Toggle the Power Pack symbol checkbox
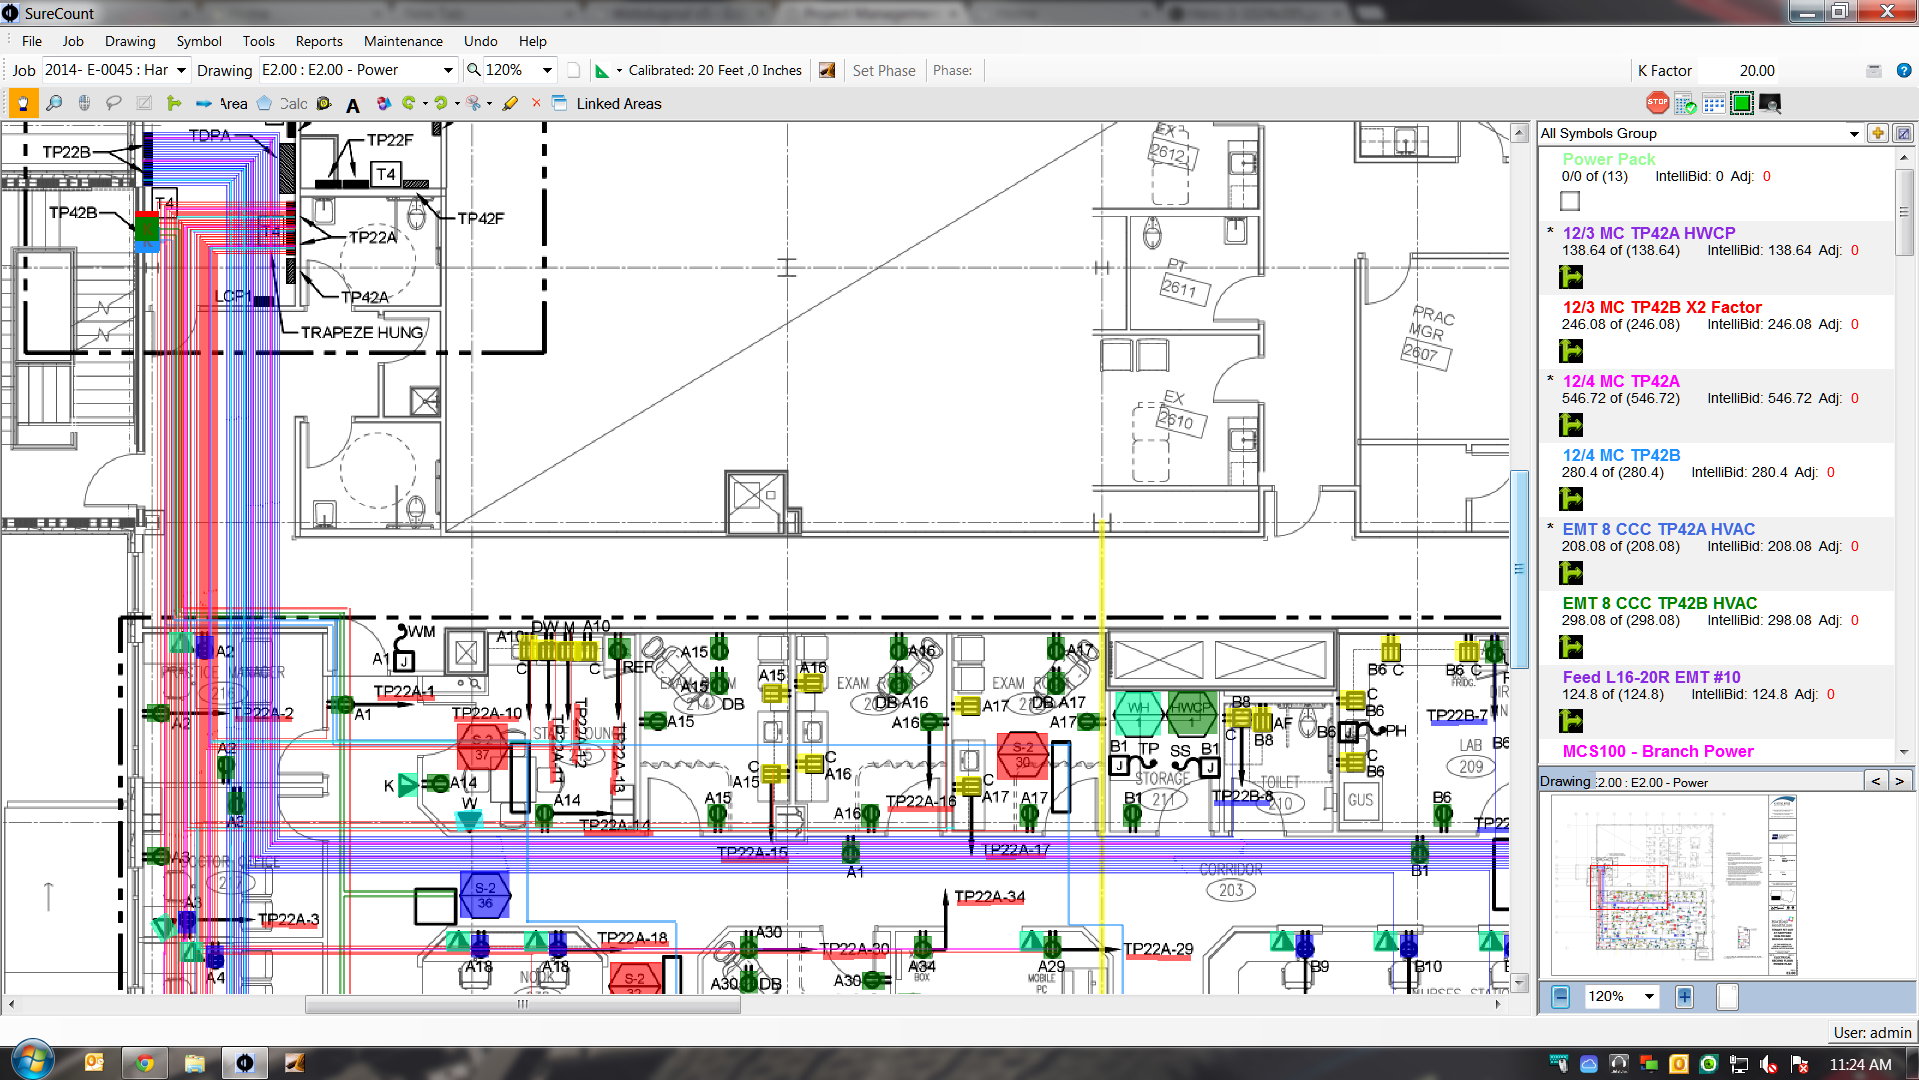The width and height of the screenshot is (1919, 1080). point(1571,201)
